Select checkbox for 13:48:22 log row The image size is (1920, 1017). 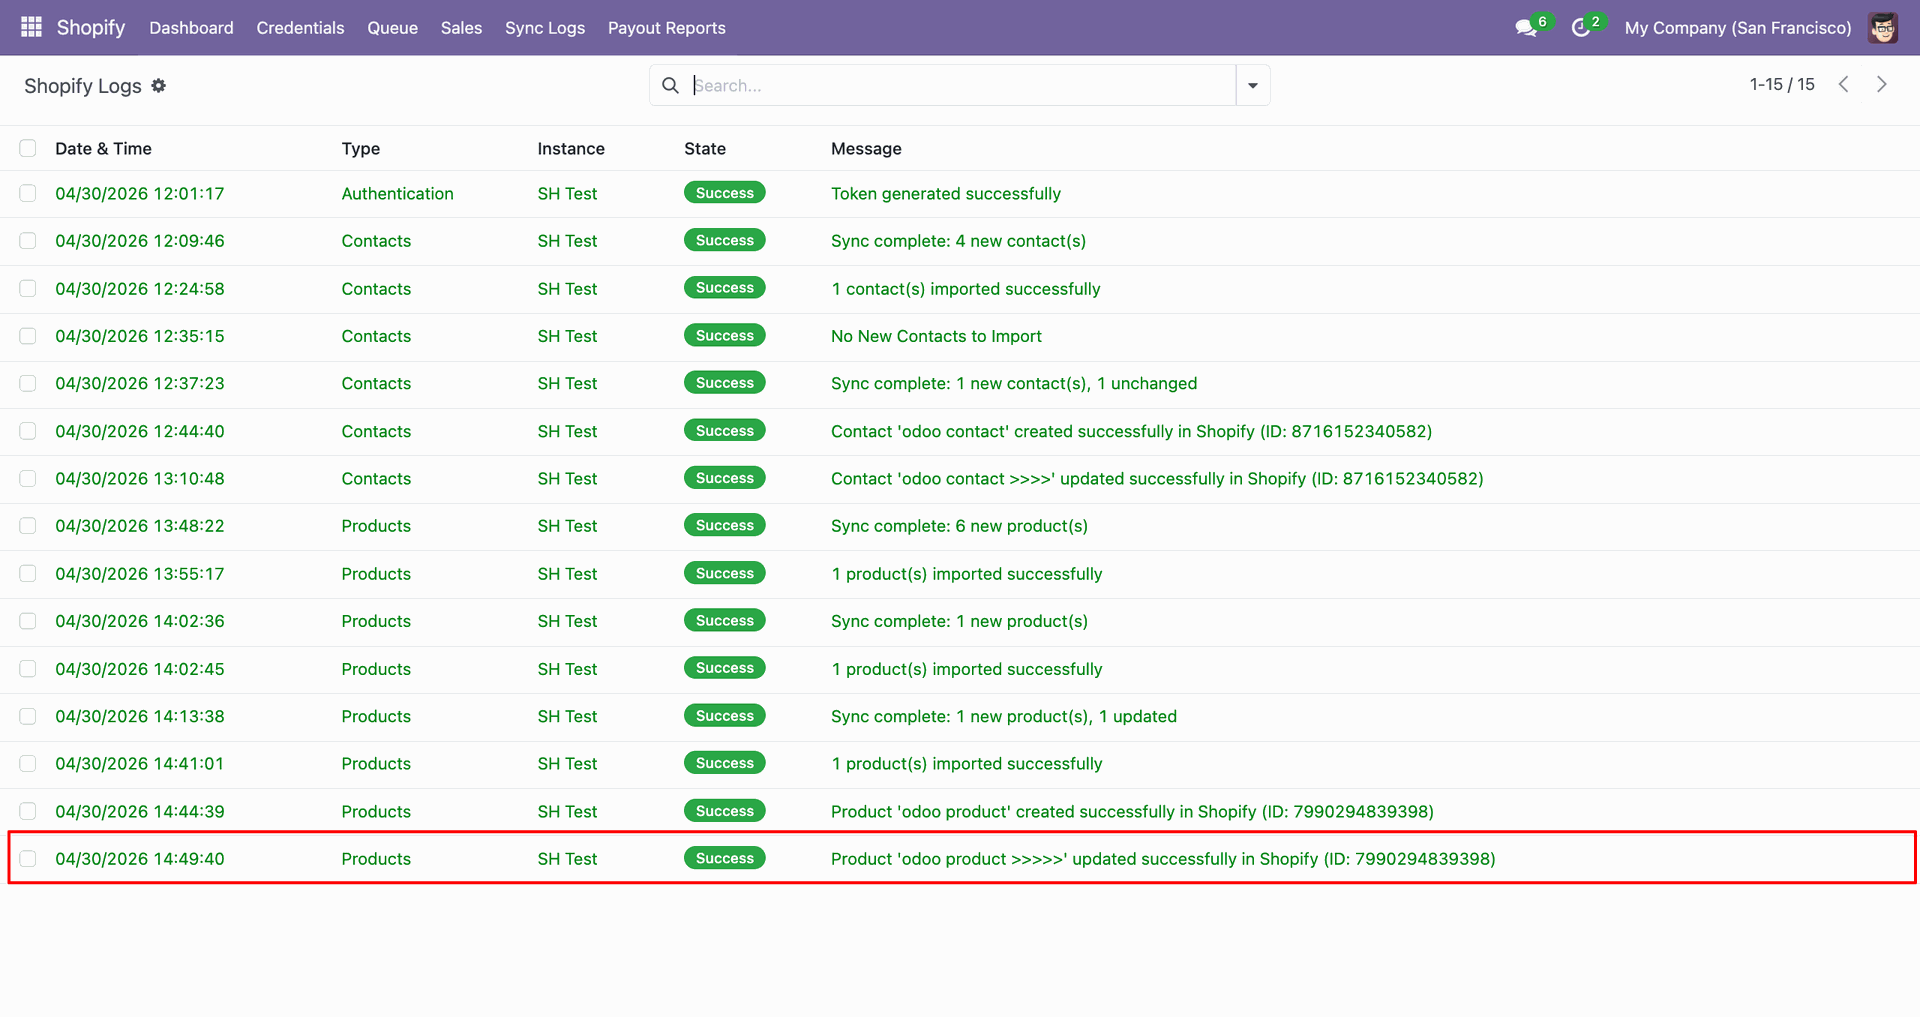pos(28,526)
